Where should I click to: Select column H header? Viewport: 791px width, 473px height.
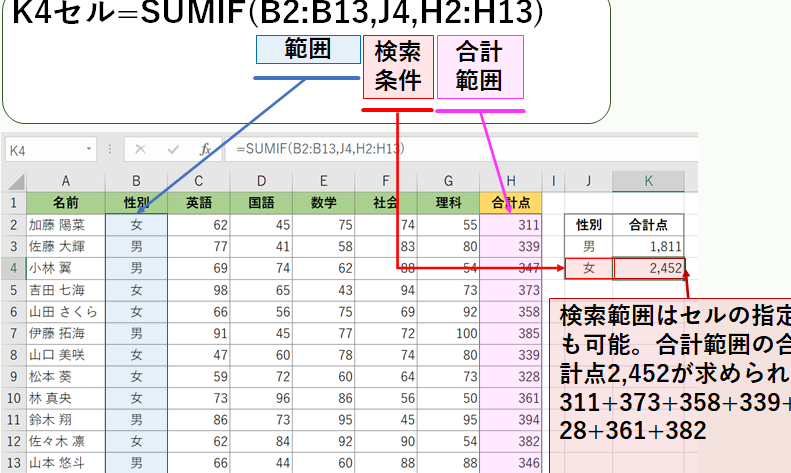click(511, 181)
